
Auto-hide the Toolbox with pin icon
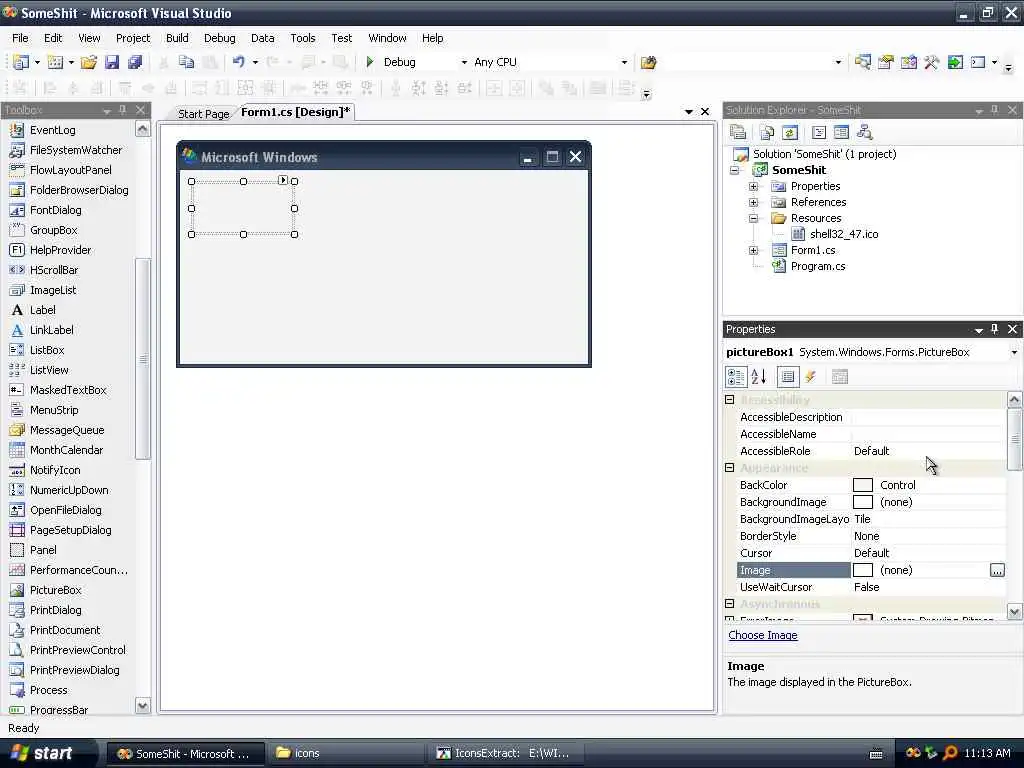[123, 110]
